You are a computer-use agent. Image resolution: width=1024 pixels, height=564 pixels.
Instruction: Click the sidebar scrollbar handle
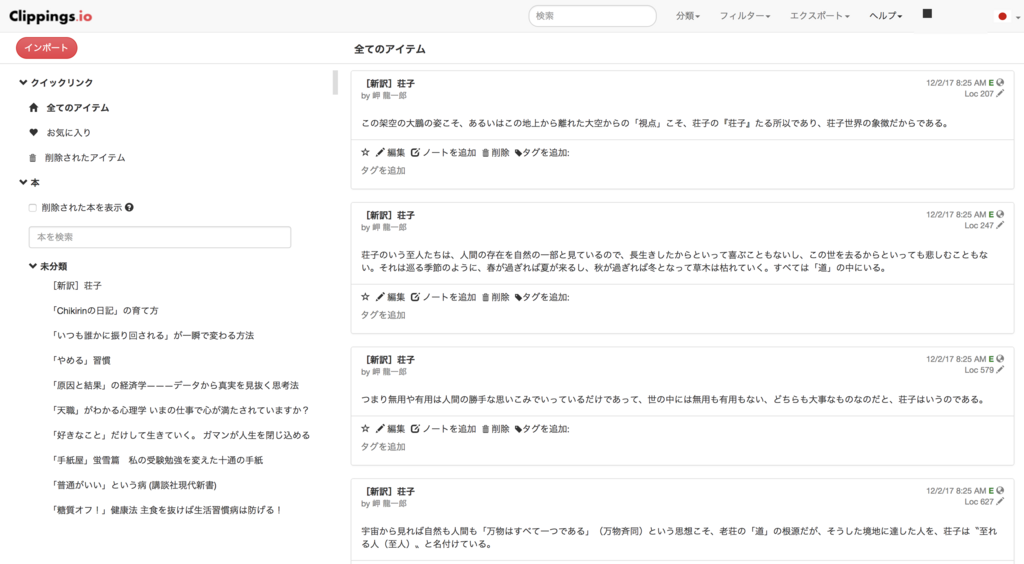coord(335,83)
